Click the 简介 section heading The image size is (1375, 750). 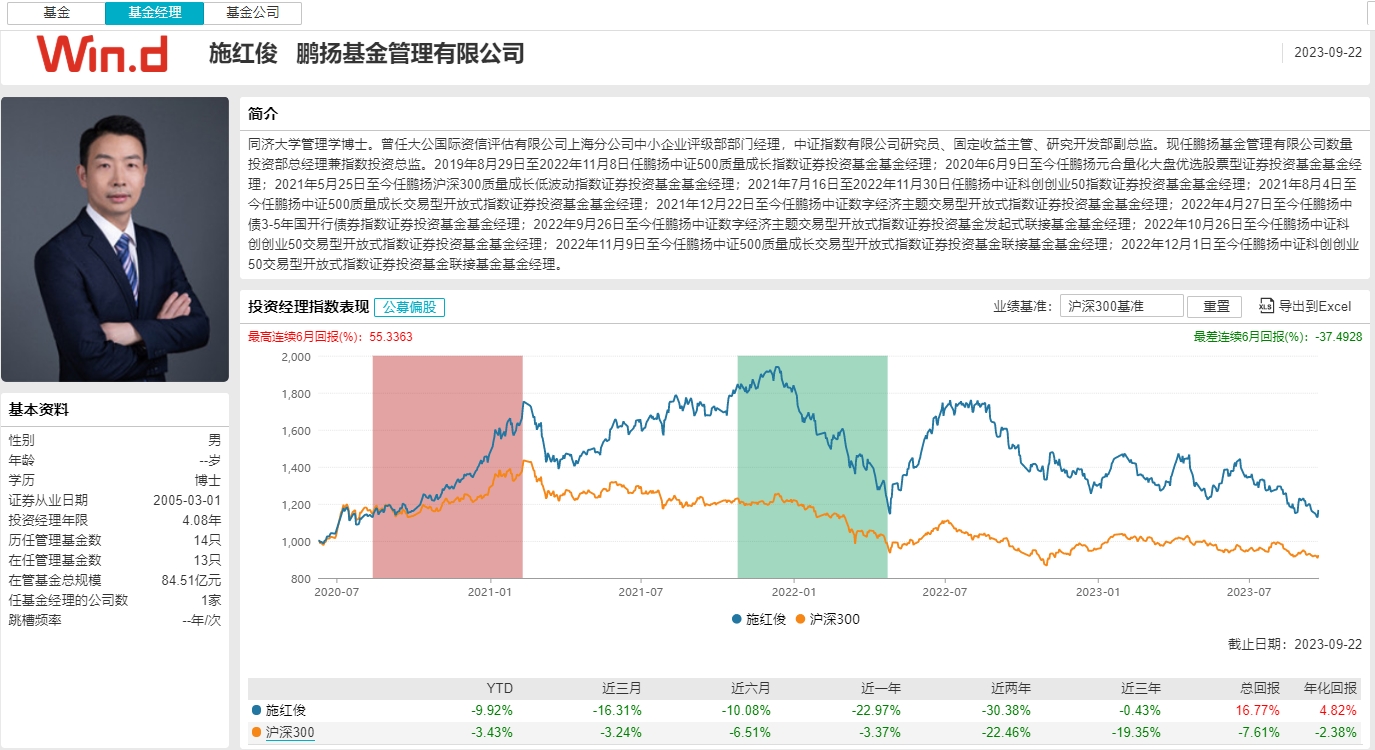[x=262, y=114]
